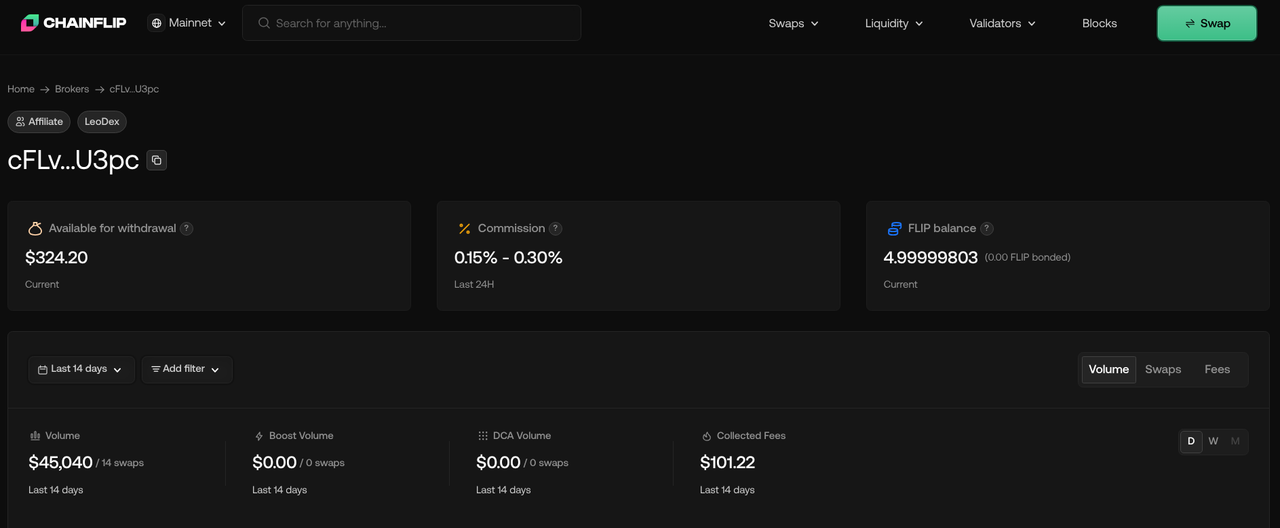Select the weekly W interval toggle
Image resolution: width=1280 pixels, height=528 pixels.
[x=1213, y=441]
